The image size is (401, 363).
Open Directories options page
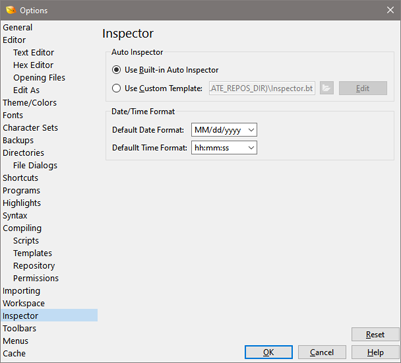23,153
